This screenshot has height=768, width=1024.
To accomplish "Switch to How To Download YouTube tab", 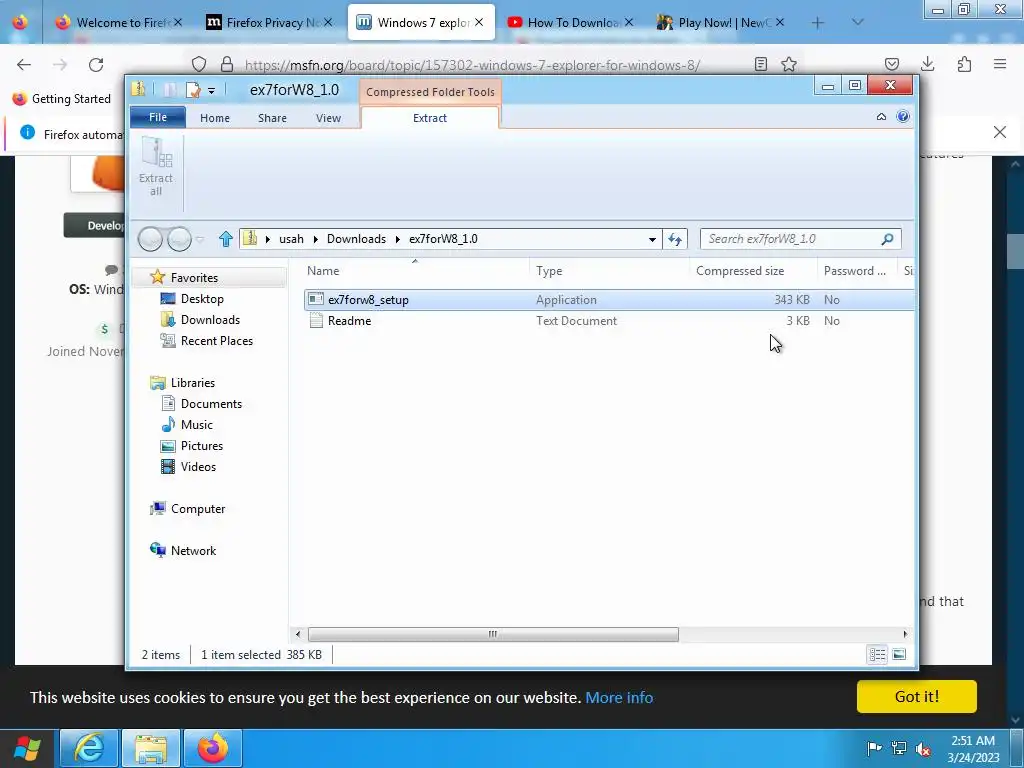I will (x=570, y=22).
